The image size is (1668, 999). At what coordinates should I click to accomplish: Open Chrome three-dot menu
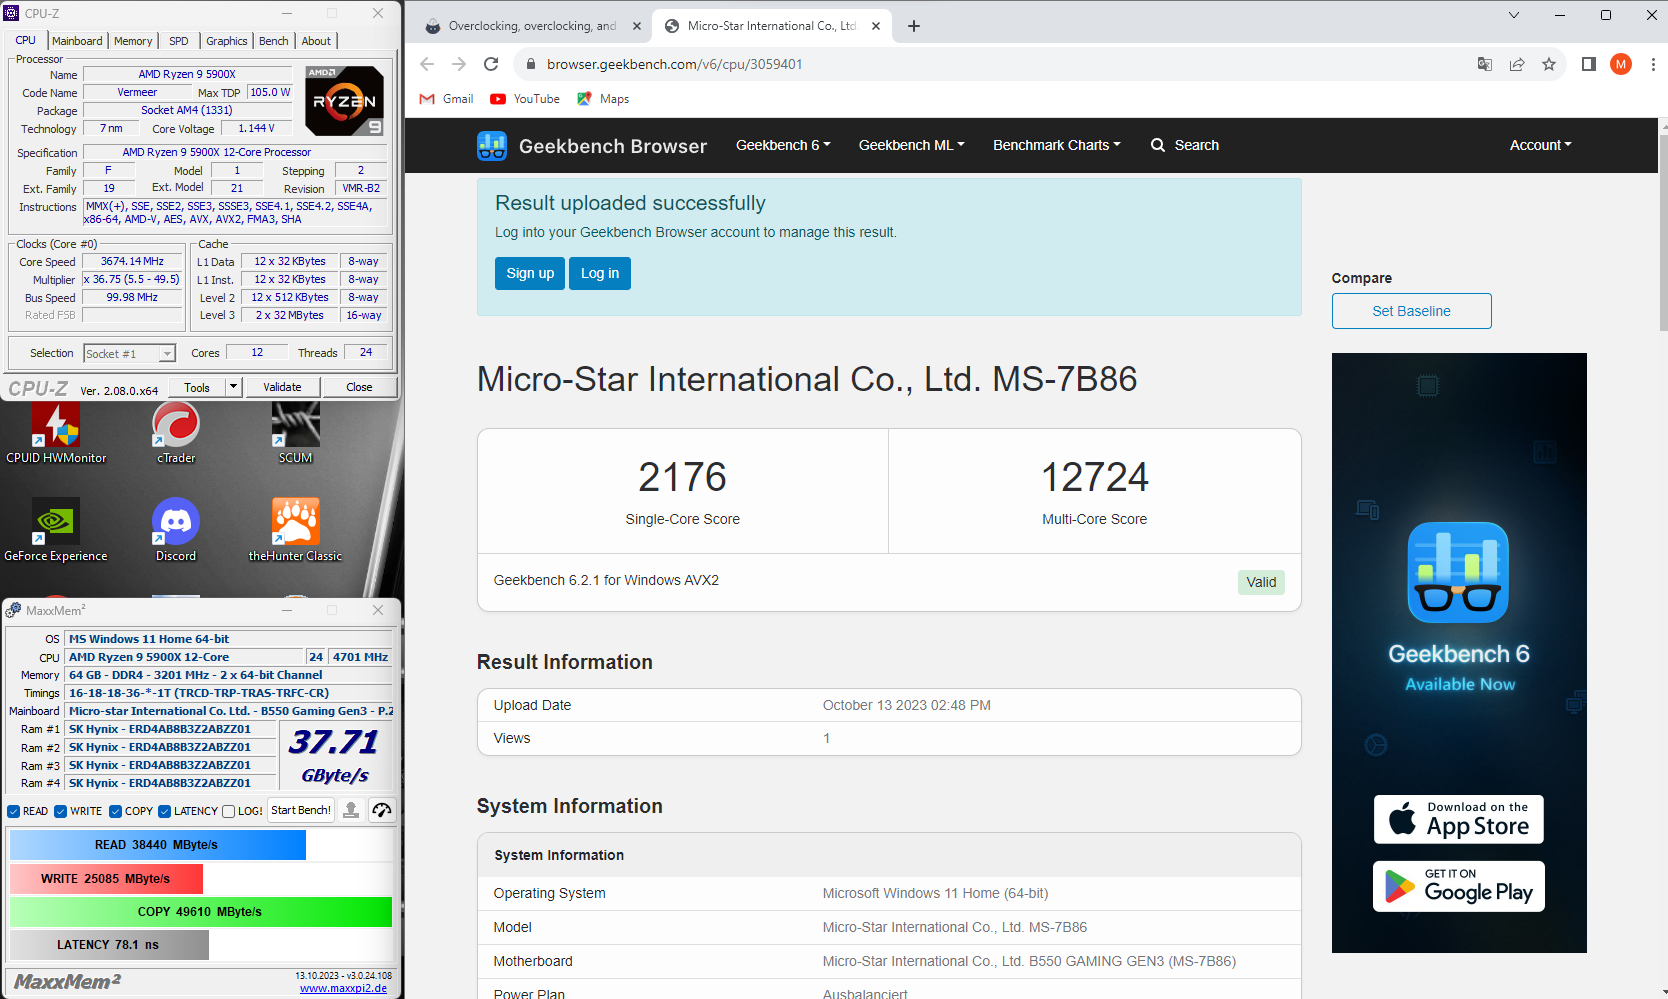click(x=1653, y=64)
